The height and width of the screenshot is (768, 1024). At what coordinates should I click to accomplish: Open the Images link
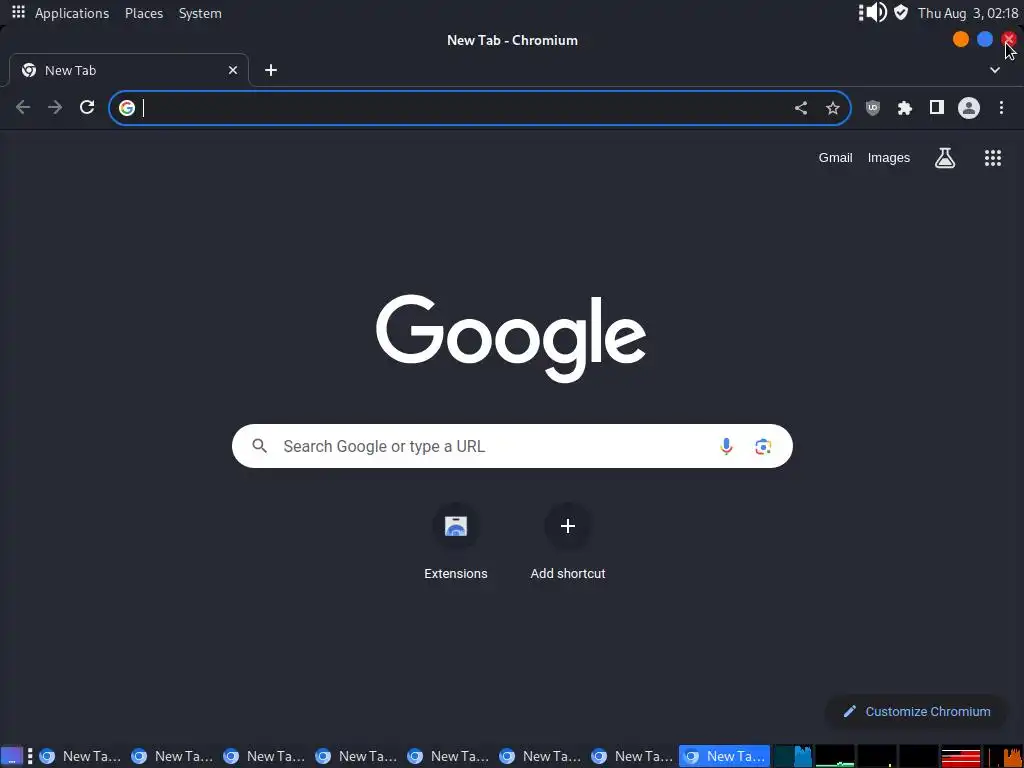click(888, 157)
